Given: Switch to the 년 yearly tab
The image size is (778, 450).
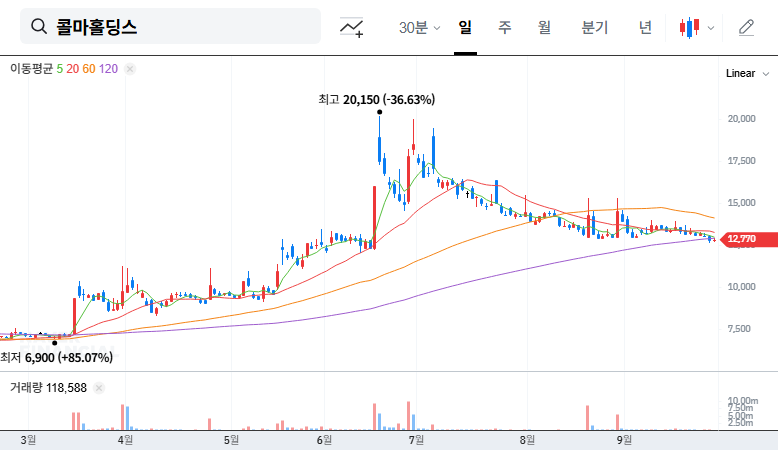Looking at the screenshot, I should pos(645,27).
